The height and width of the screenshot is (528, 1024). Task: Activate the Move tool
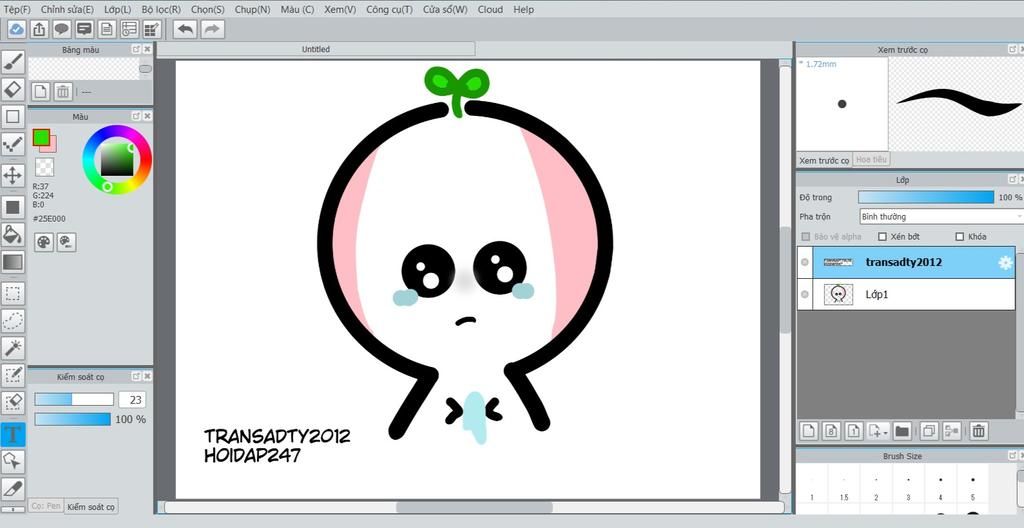coord(13,175)
